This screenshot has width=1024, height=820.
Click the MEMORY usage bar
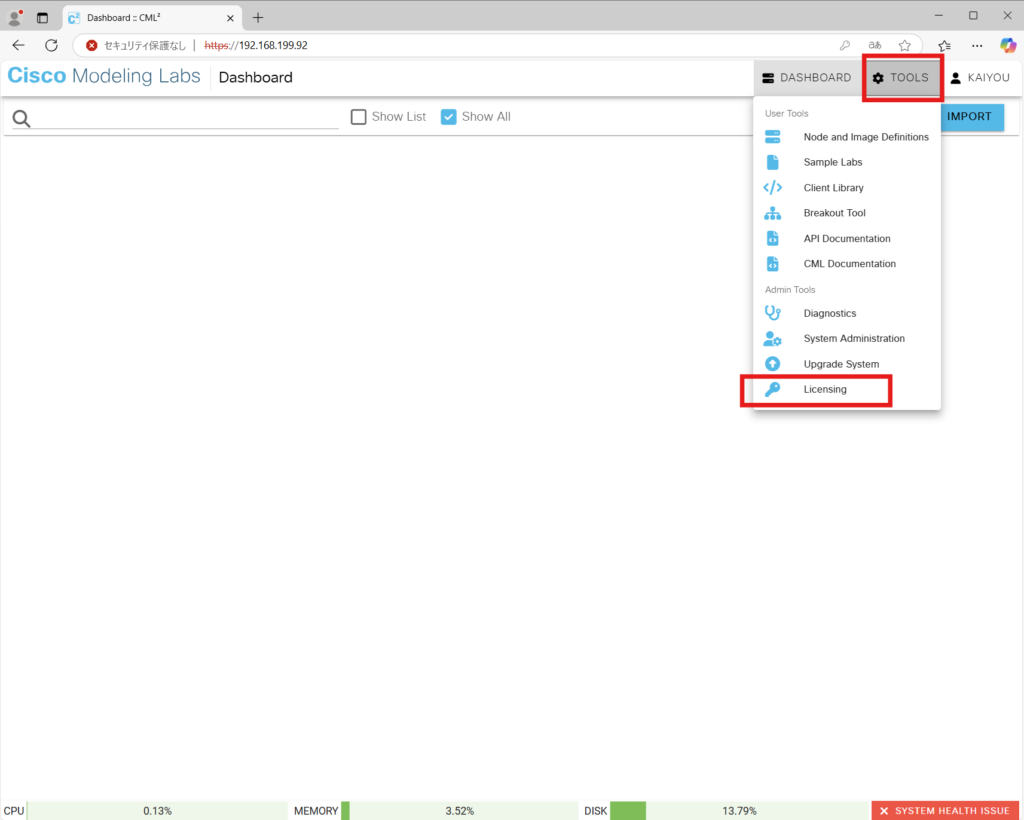pyautogui.click(x=460, y=811)
